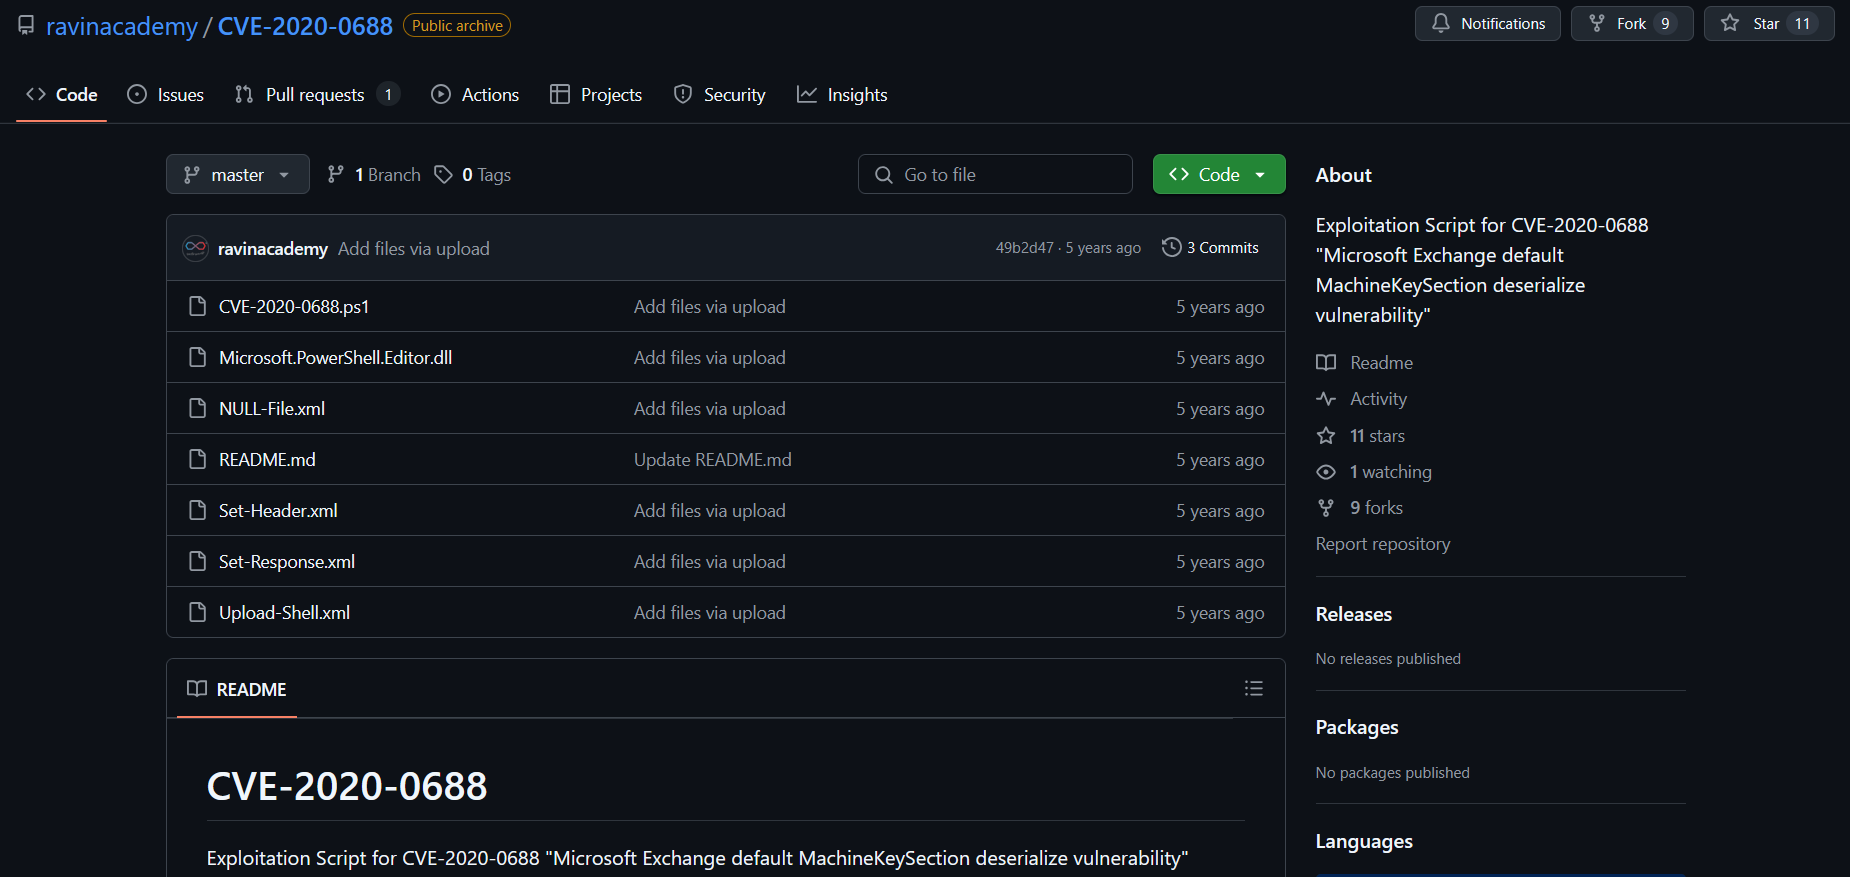Expand the green Code dropdown button
Viewport: 1850px width, 877px height.
click(1219, 175)
